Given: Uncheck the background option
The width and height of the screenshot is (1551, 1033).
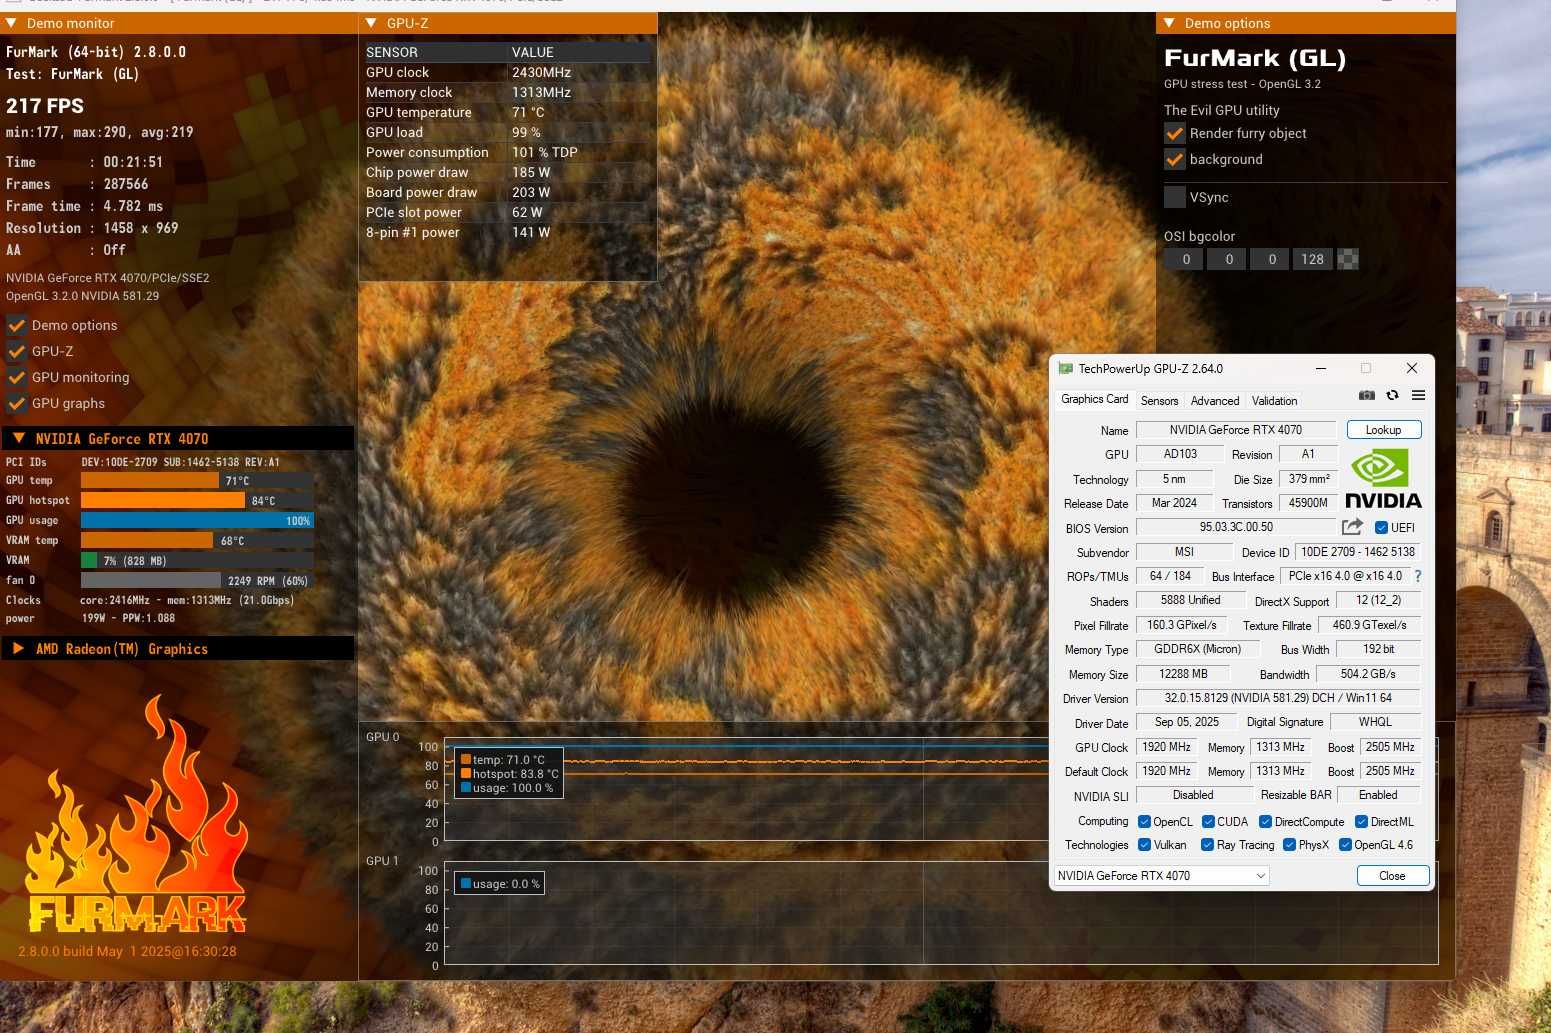Looking at the screenshot, I should click(x=1175, y=160).
